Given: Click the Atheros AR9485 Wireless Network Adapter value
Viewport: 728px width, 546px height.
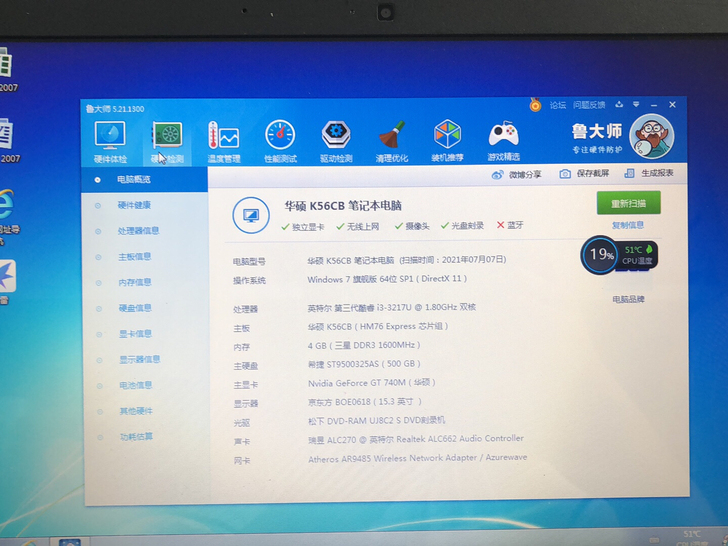Looking at the screenshot, I should click(417, 458).
